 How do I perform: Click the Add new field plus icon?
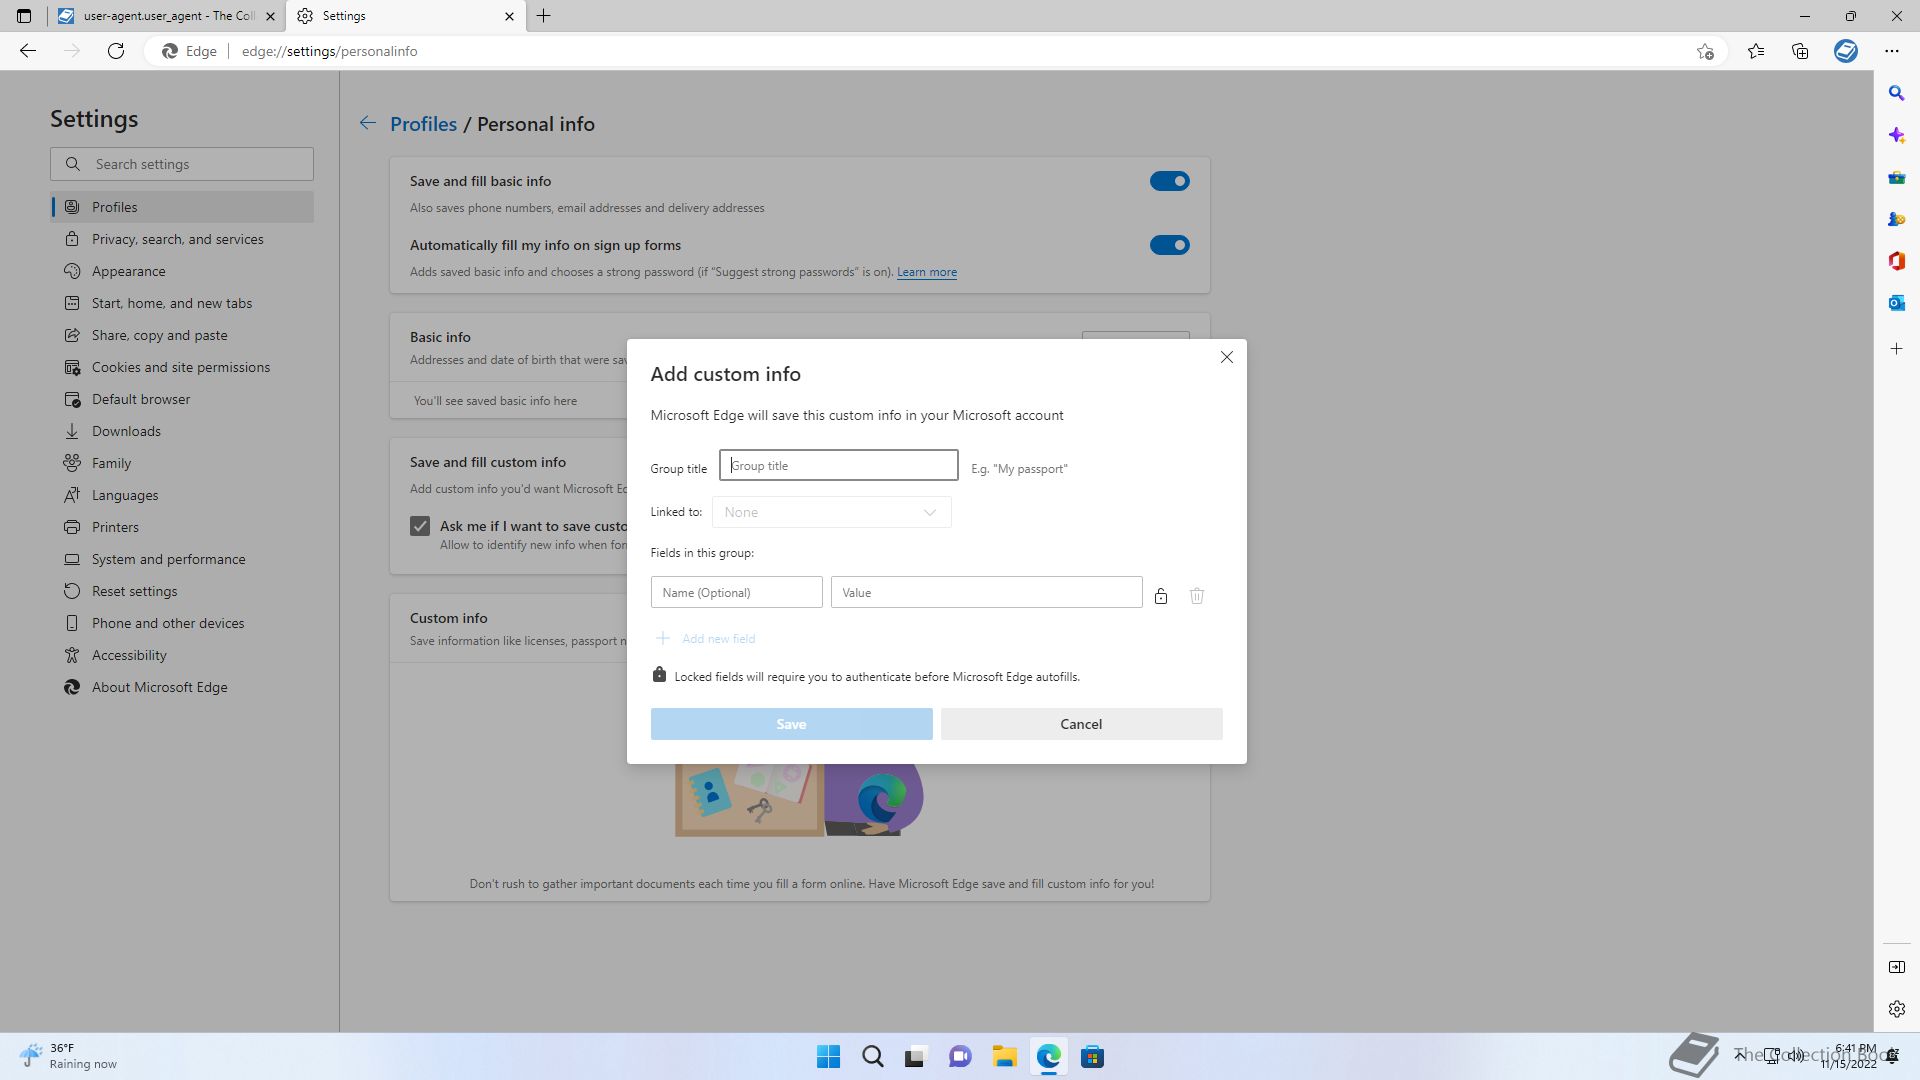click(x=662, y=638)
